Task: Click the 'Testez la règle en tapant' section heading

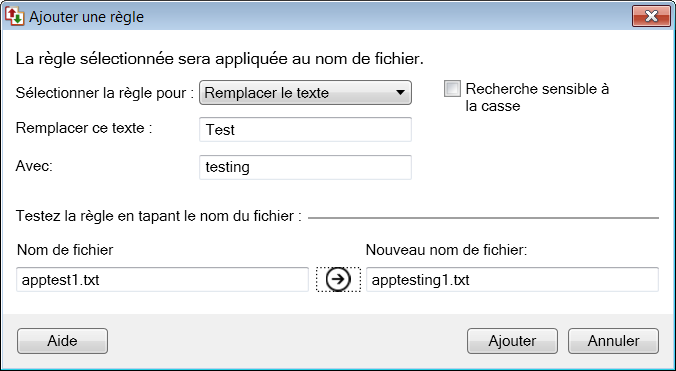Action: 159,216
